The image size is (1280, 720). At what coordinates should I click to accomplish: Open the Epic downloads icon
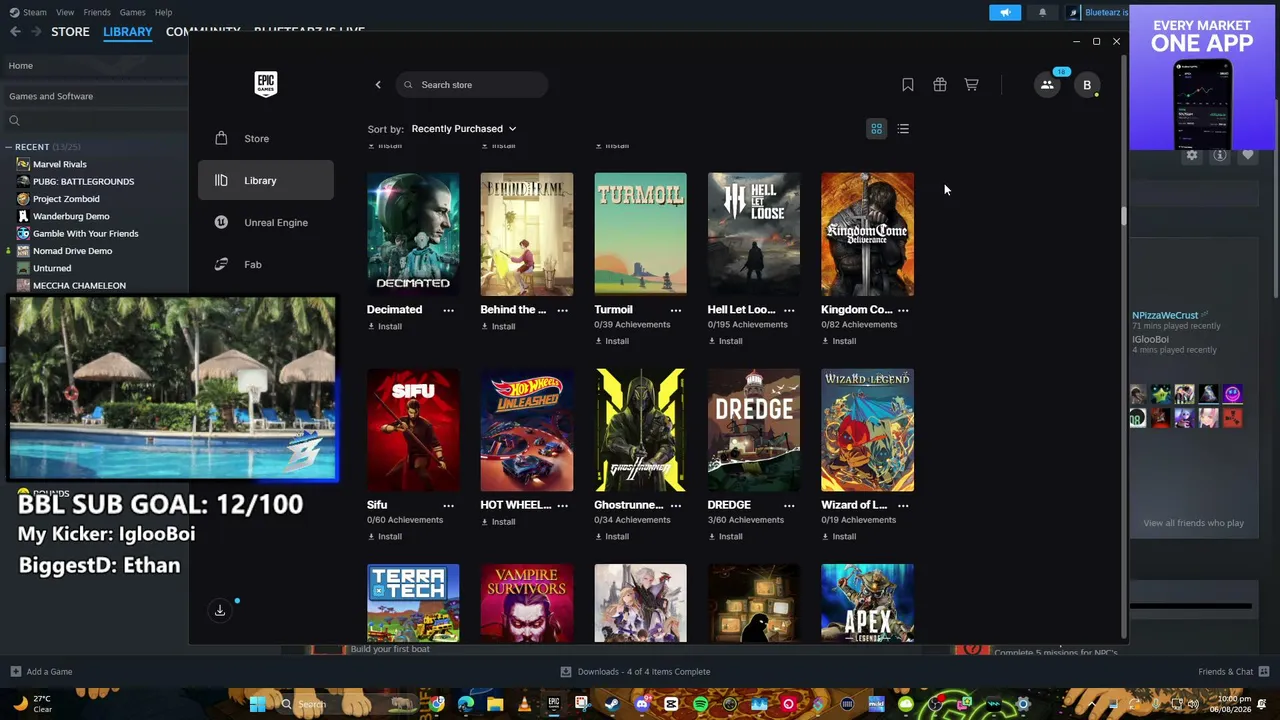220,610
